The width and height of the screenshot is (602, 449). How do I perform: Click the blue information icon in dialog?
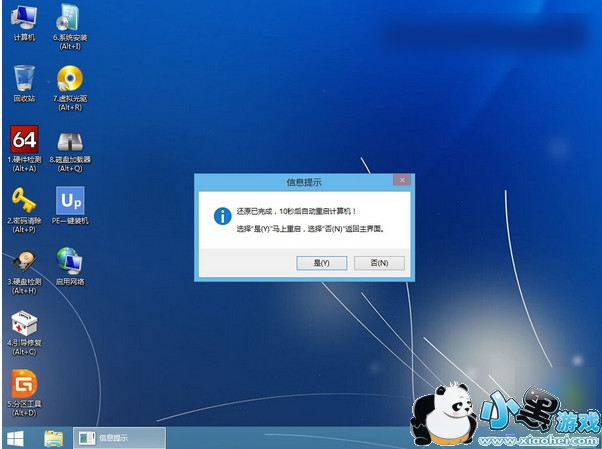[x=222, y=216]
